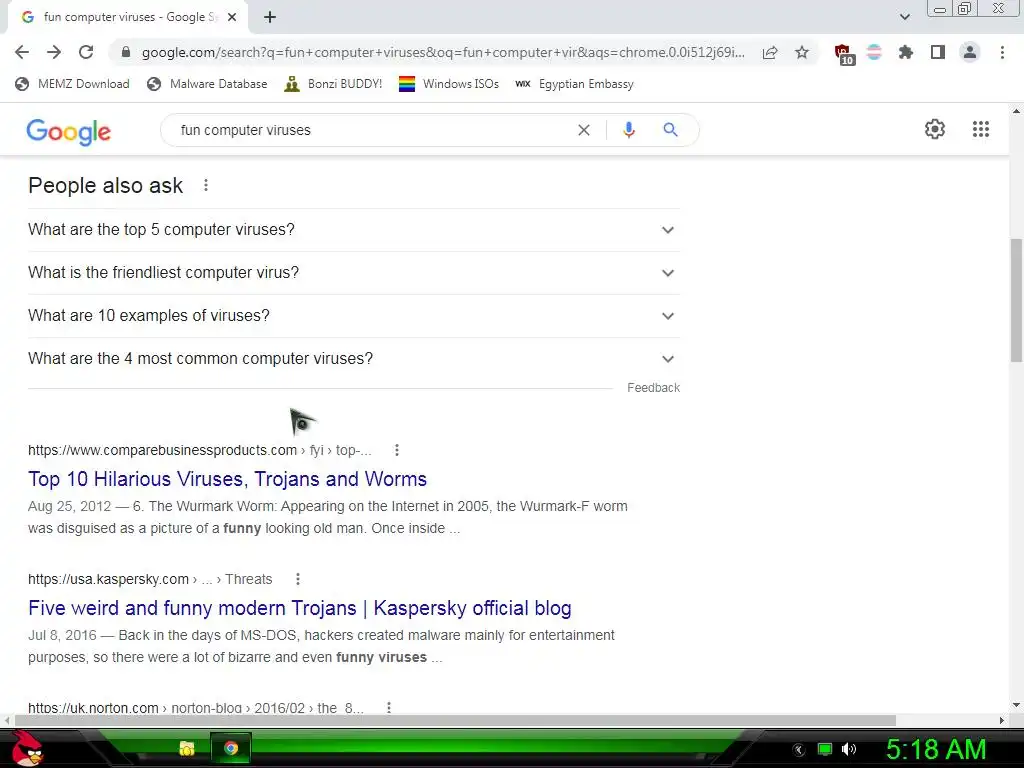Click the address bar URL

(x=443, y=52)
